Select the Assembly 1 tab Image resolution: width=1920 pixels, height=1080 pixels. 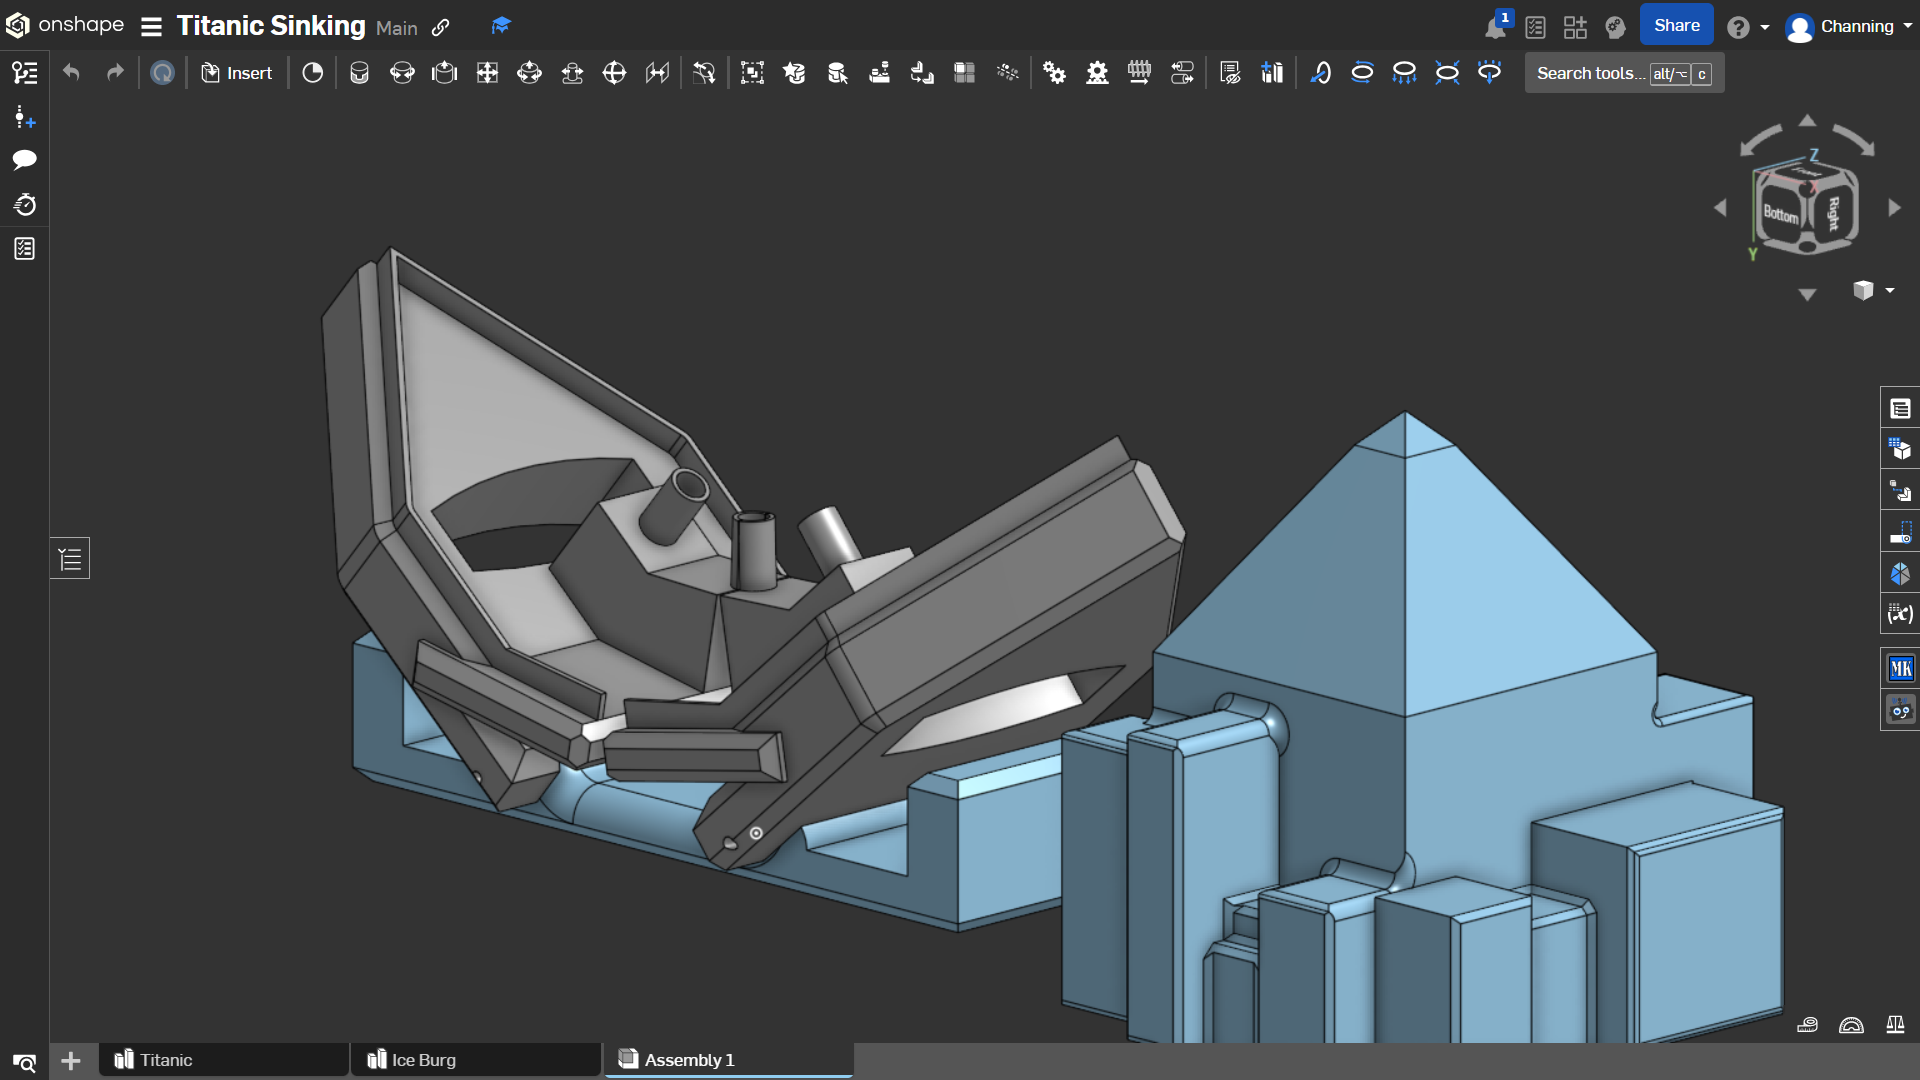[x=729, y=1060]
